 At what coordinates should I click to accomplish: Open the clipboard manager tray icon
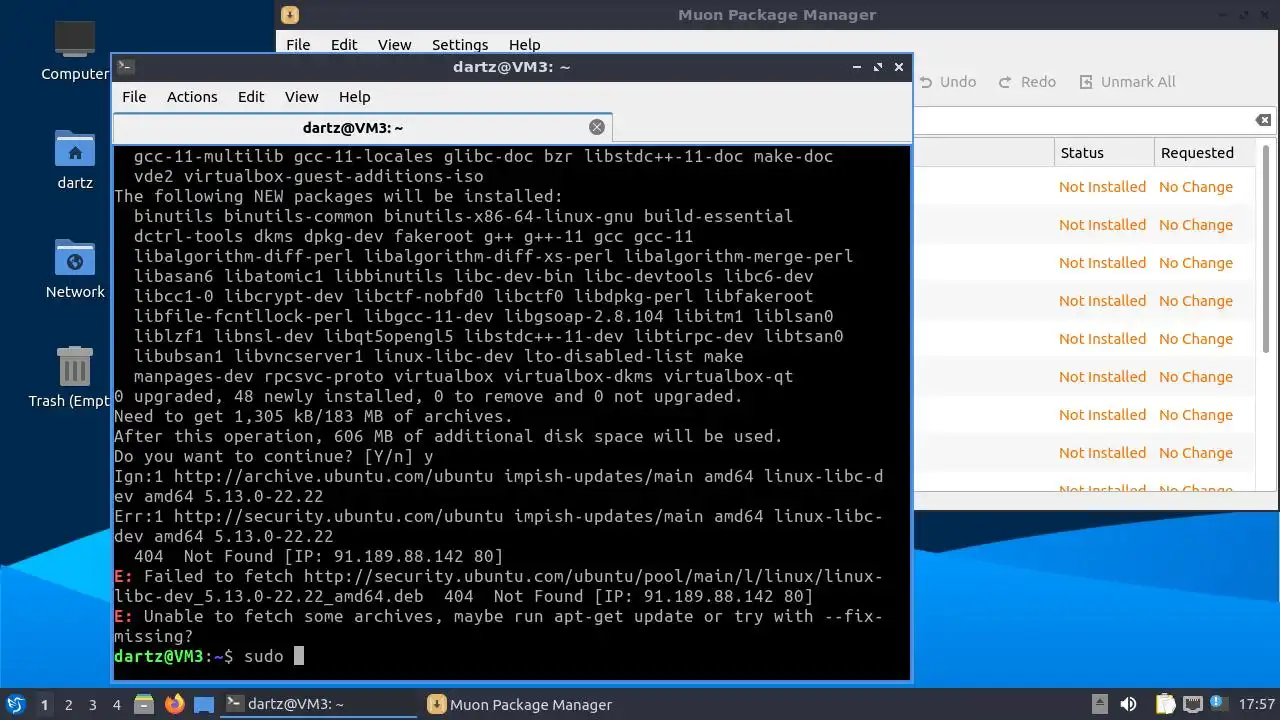pos(1165,704)
